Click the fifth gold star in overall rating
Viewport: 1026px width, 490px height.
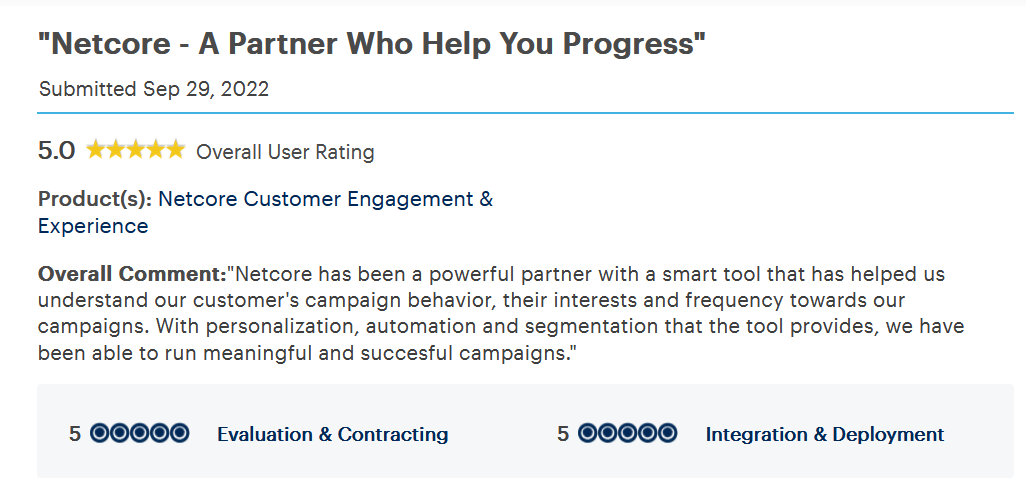tap(175, 150)
